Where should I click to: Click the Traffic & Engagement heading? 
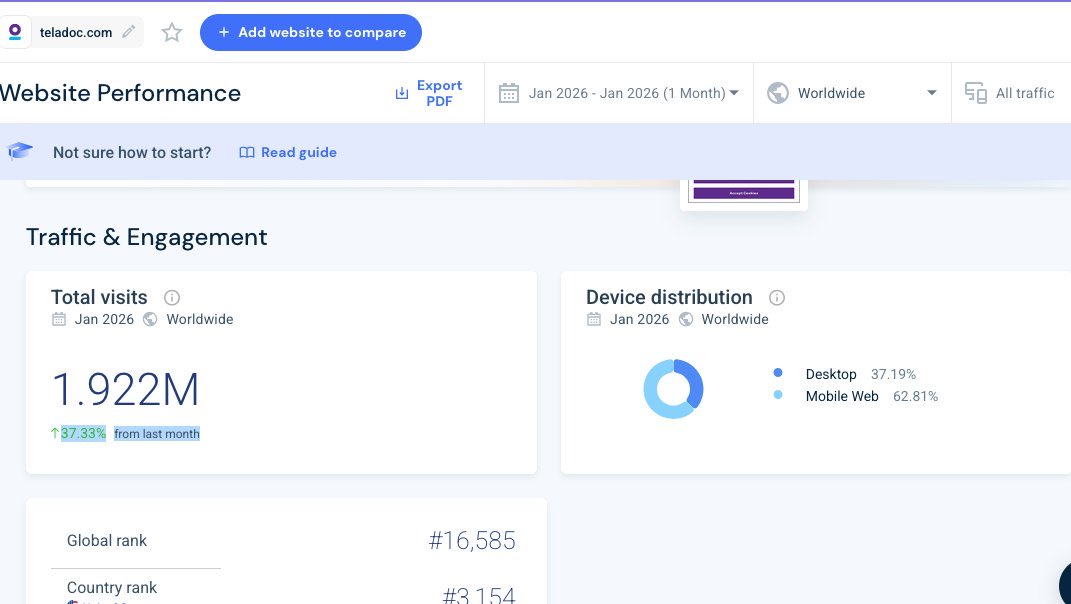(147, 237)
